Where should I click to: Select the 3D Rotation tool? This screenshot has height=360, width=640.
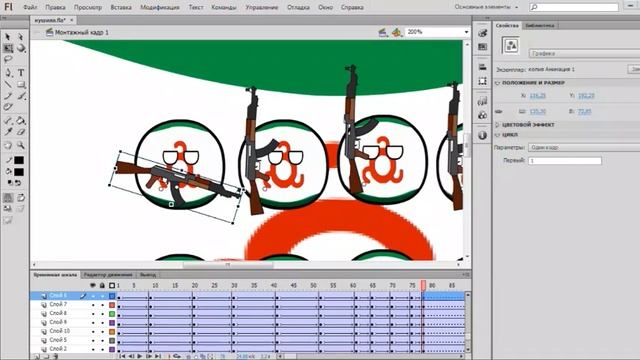pos(20,48)
